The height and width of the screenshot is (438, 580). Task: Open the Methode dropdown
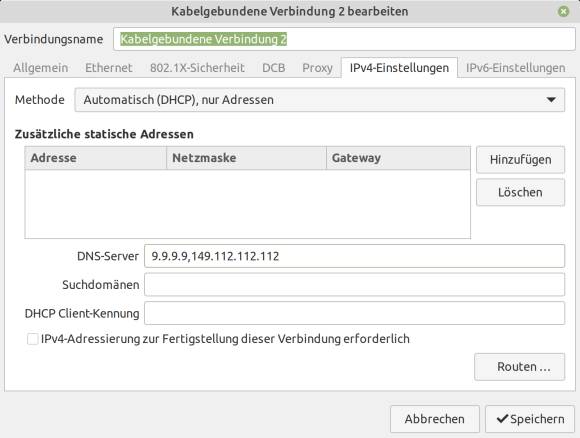click(x=320, y=100)
